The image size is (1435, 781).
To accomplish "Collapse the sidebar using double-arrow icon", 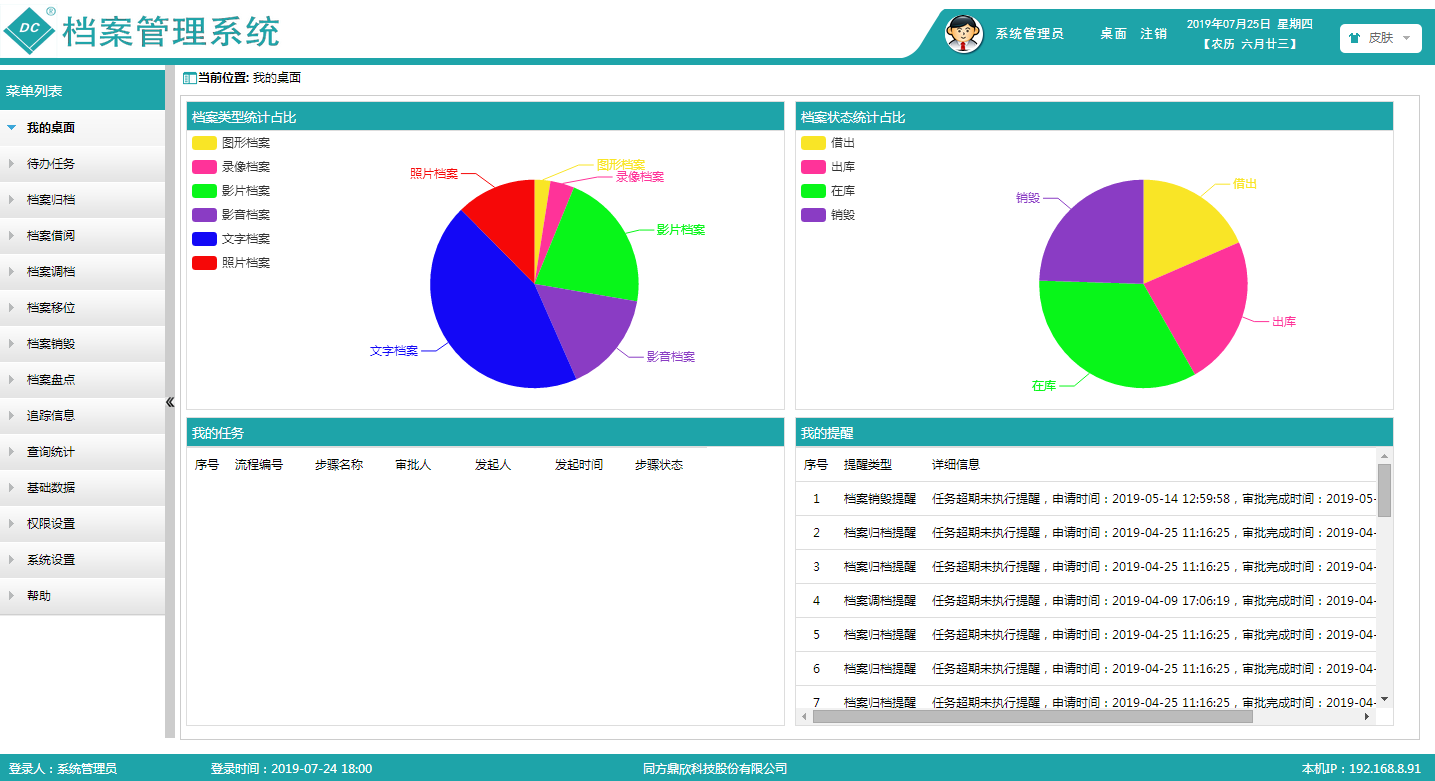I will (x=170, y=402).
